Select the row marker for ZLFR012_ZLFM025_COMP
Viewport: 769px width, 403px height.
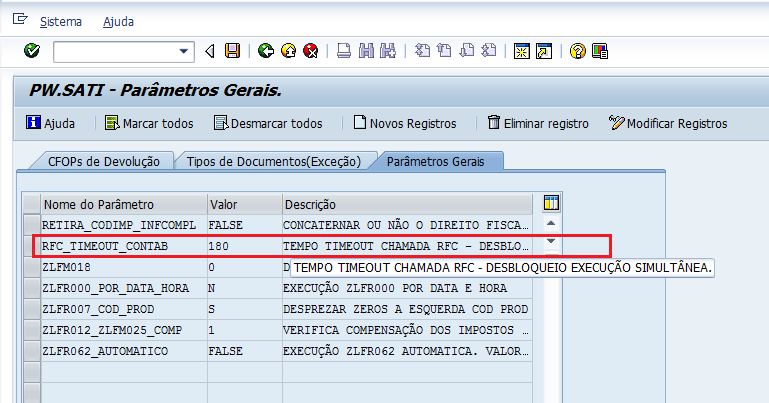pos(31,330)
